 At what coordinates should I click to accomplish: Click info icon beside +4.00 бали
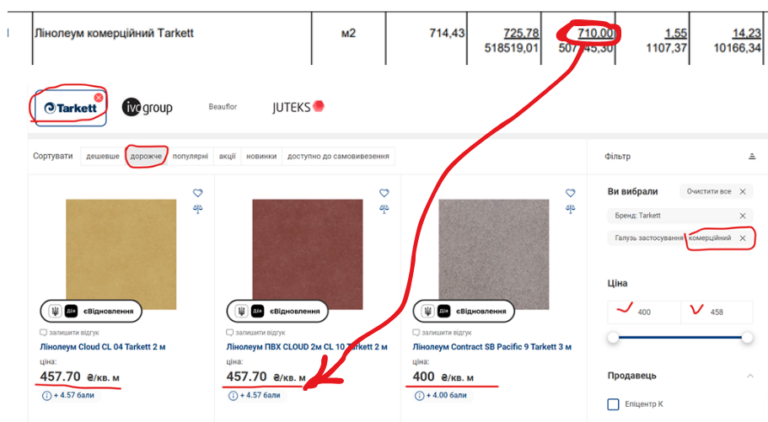coord(419,396)
